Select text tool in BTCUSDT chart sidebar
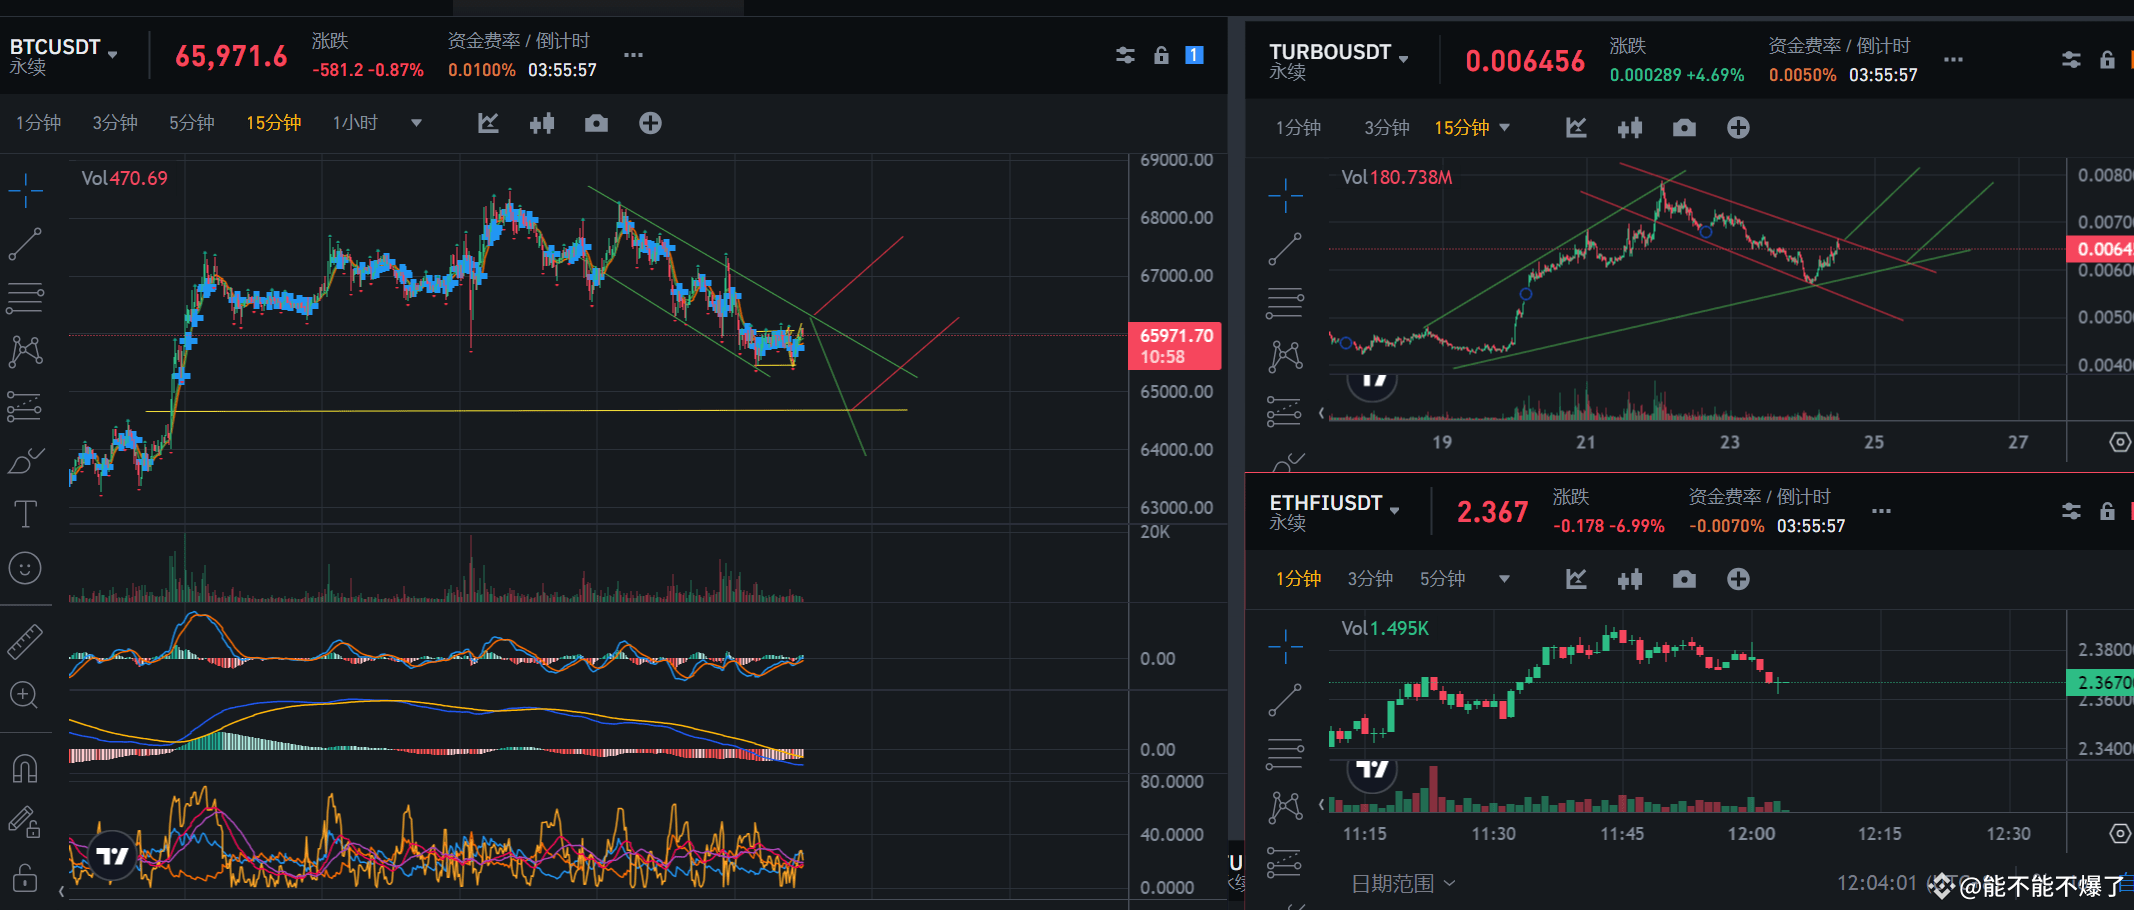This screenshot has height=910, width=2134. (x=25, y=514)
